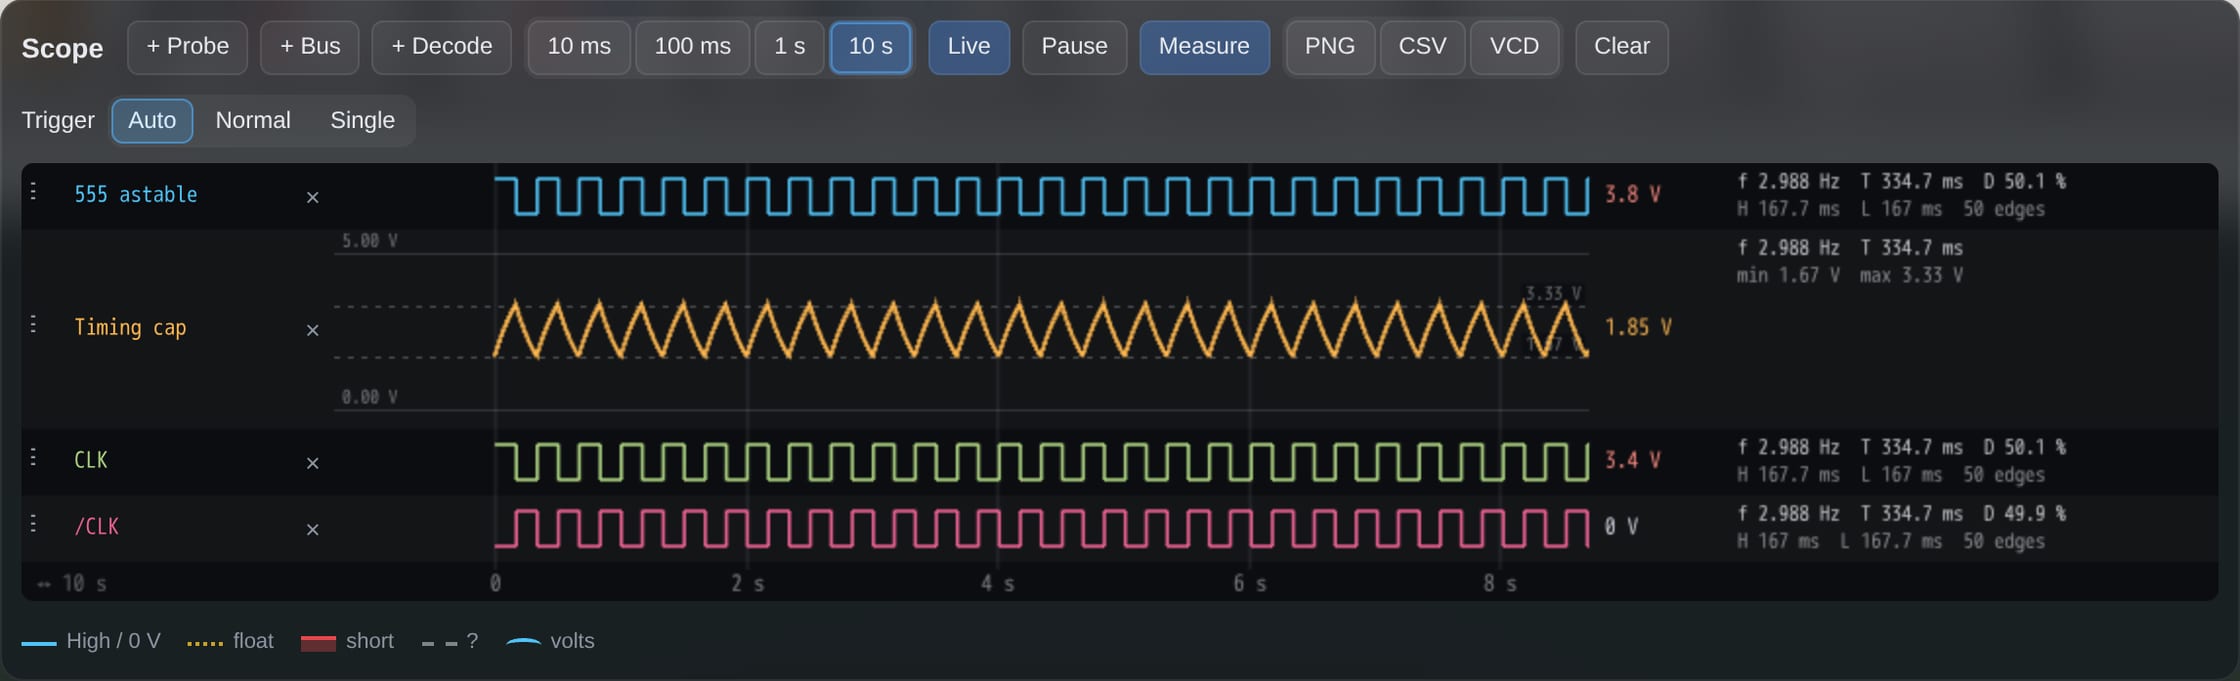Add a protocol decoder

441,47
